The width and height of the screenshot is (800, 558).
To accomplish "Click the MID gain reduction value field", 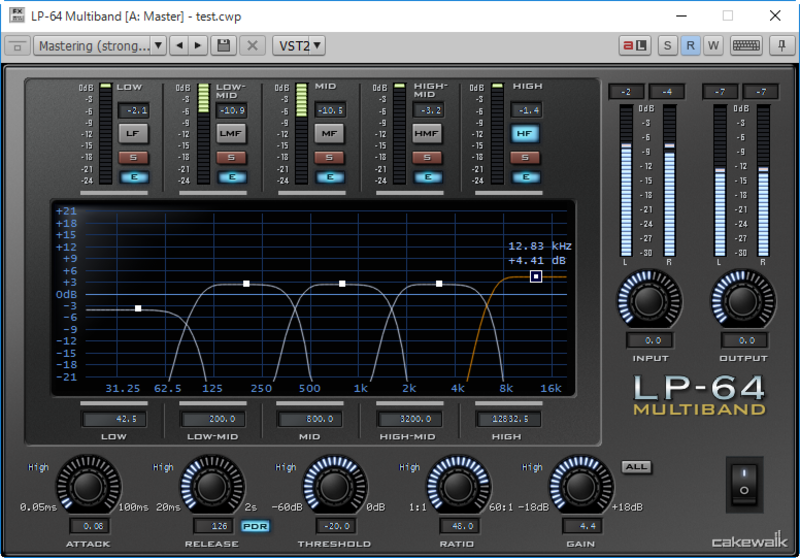I will tap(331, 110).
